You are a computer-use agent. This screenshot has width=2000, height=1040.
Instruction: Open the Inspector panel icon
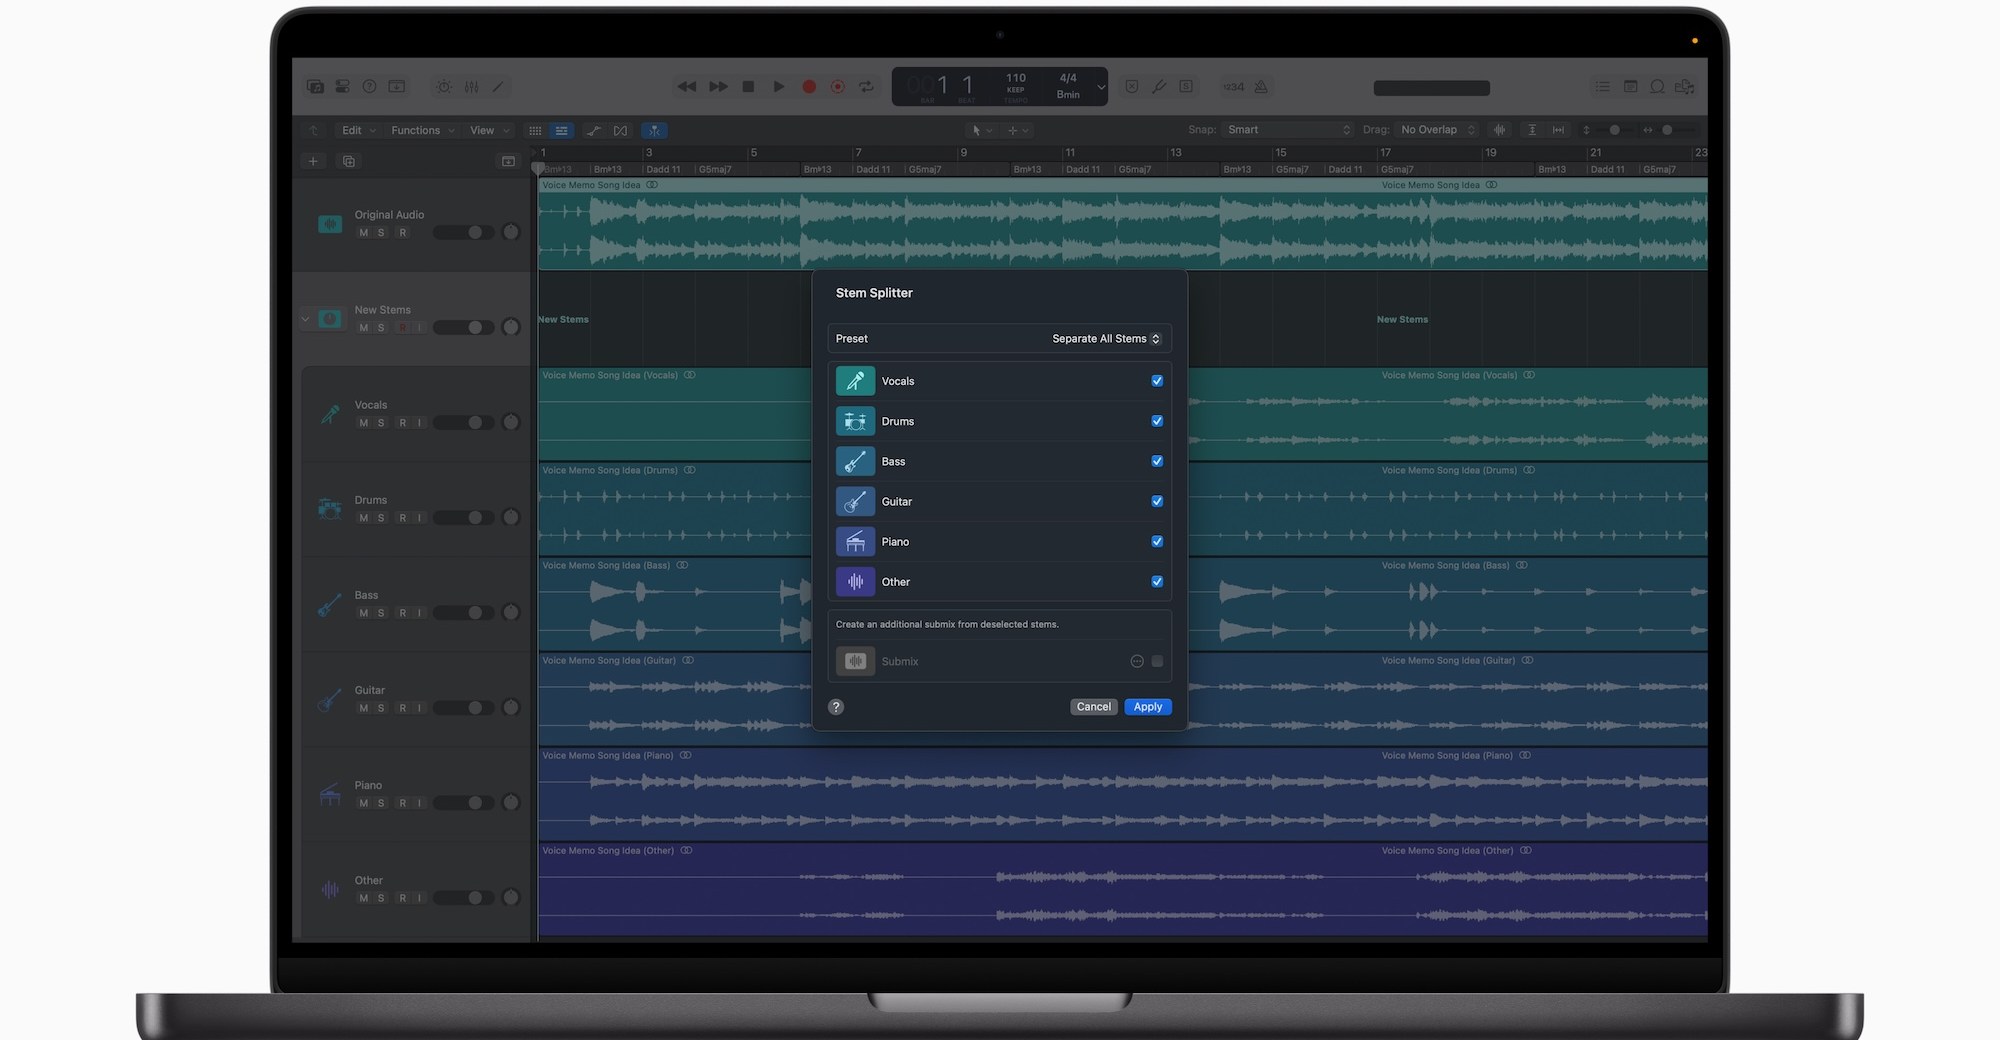pyautogui.click(x=342, y=87)
